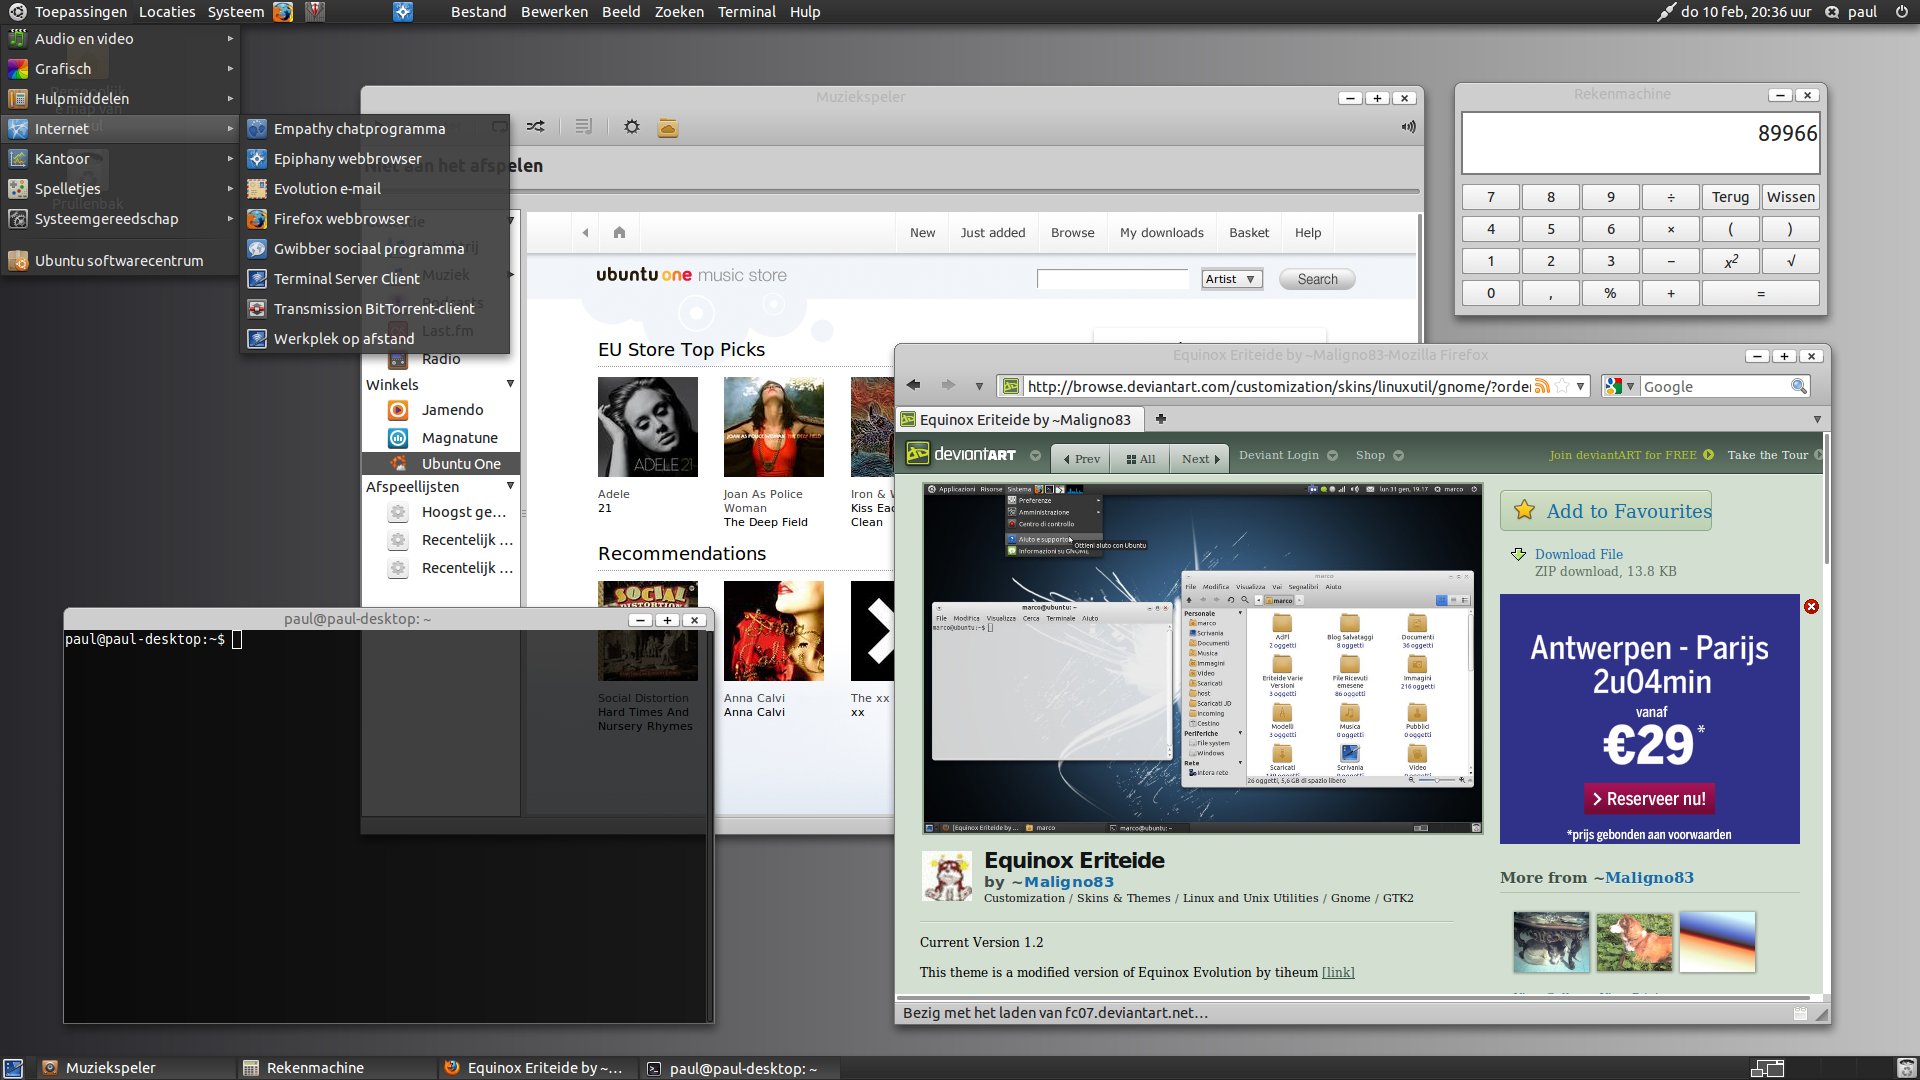This screenshot has height=1080, width=1920.
Task: Click the Google search magnifier icon
Action: click(1798, 386)
